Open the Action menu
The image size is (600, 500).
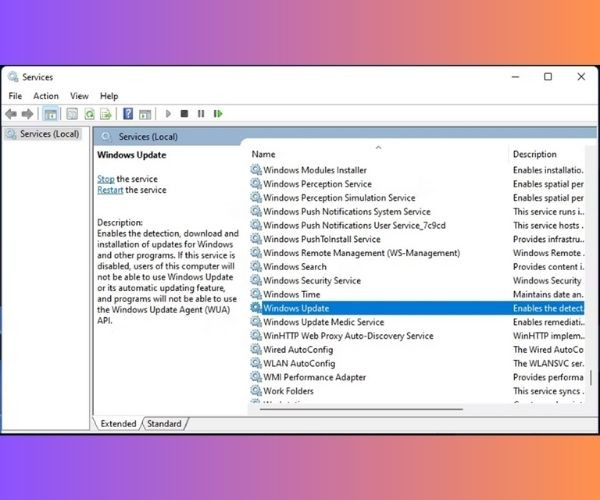pyautogui.click(x=46, y=96)
